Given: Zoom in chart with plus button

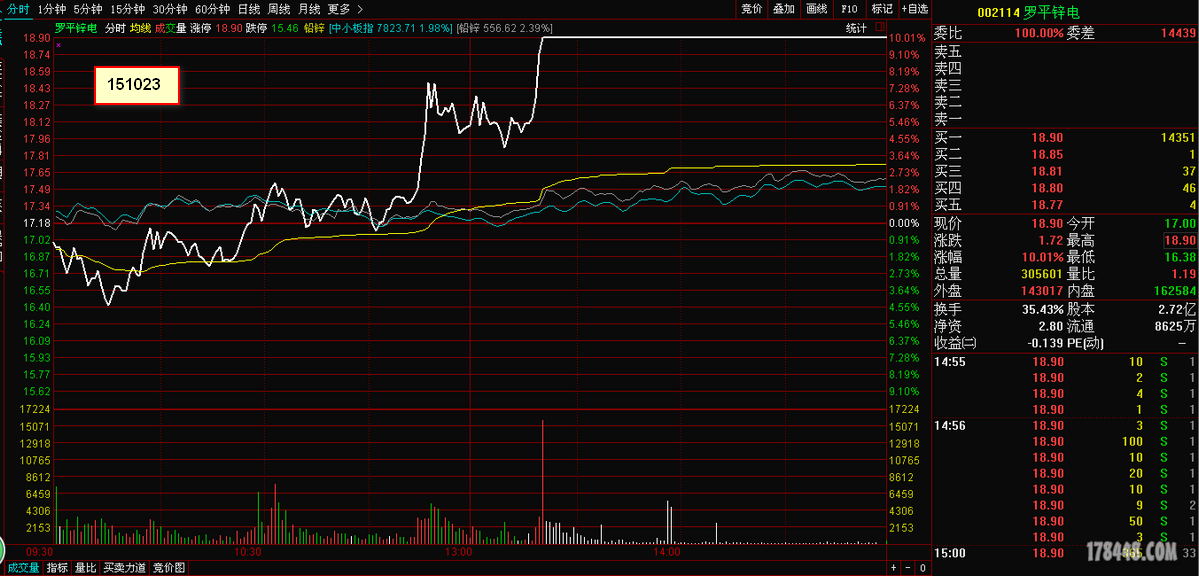Looking at the screenshot, I should tap(894, 568).
